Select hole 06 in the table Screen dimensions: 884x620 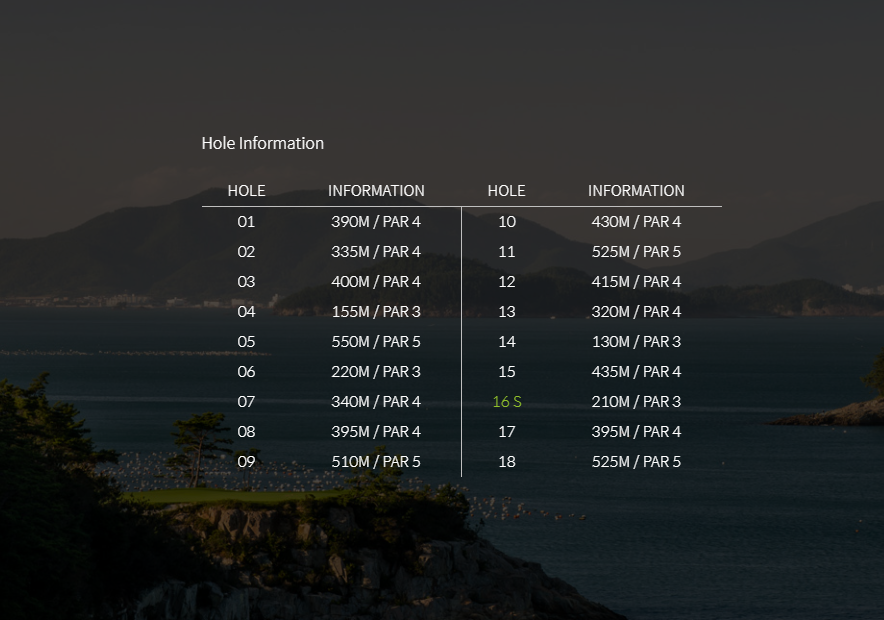246,371
